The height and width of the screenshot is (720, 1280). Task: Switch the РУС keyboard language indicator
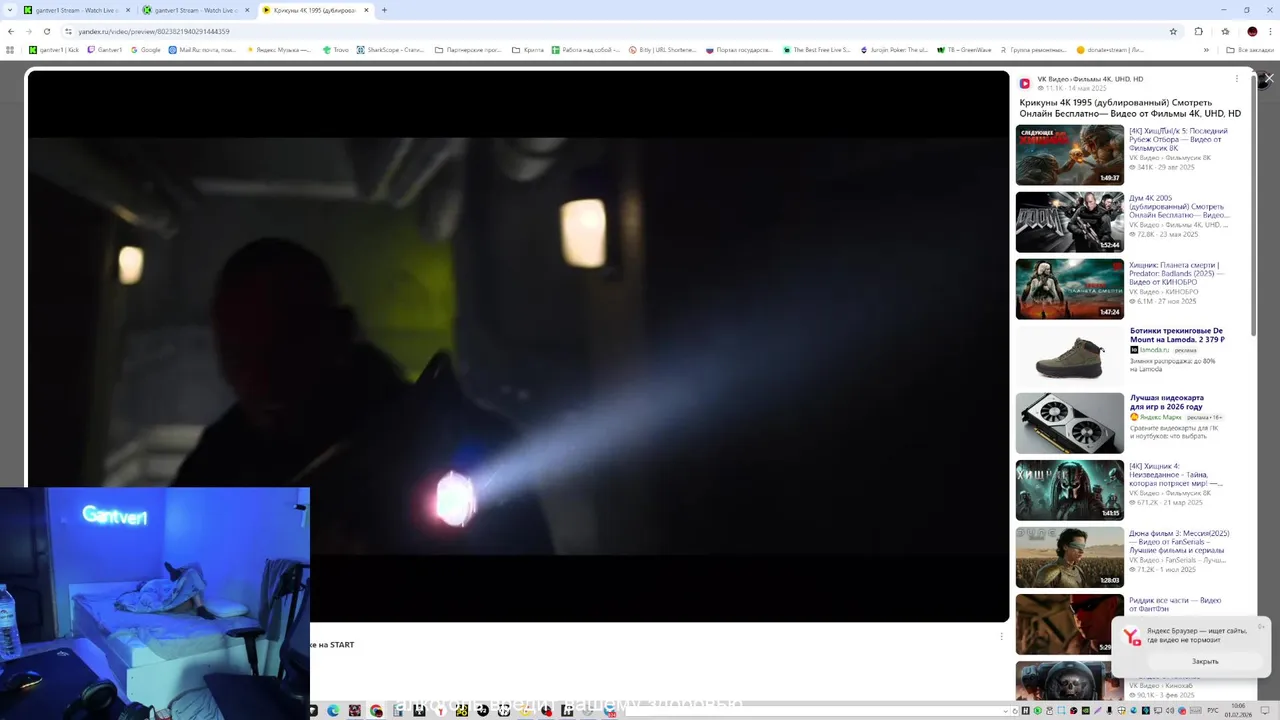pyautogui.click(x=1212, y=711)
